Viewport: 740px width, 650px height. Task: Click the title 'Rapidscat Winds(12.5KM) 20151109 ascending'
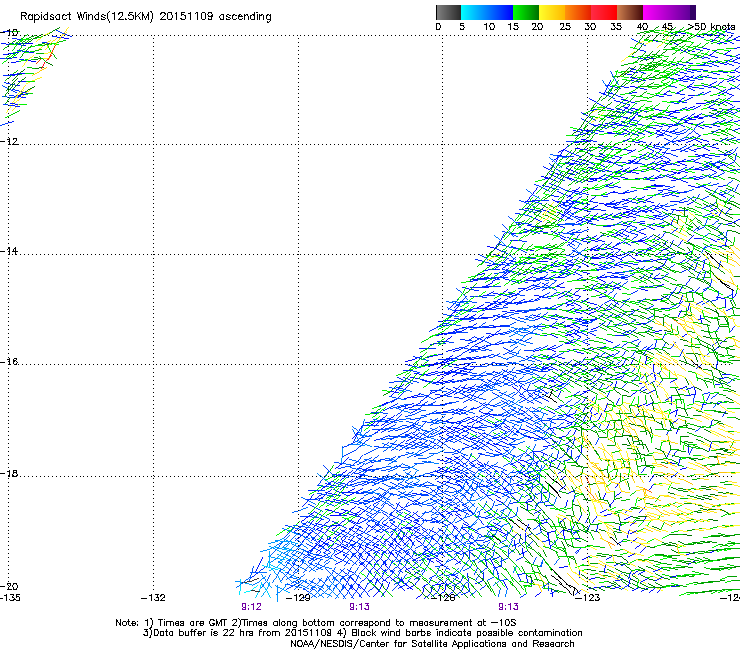pyautogui.click(x=146, y=17)
